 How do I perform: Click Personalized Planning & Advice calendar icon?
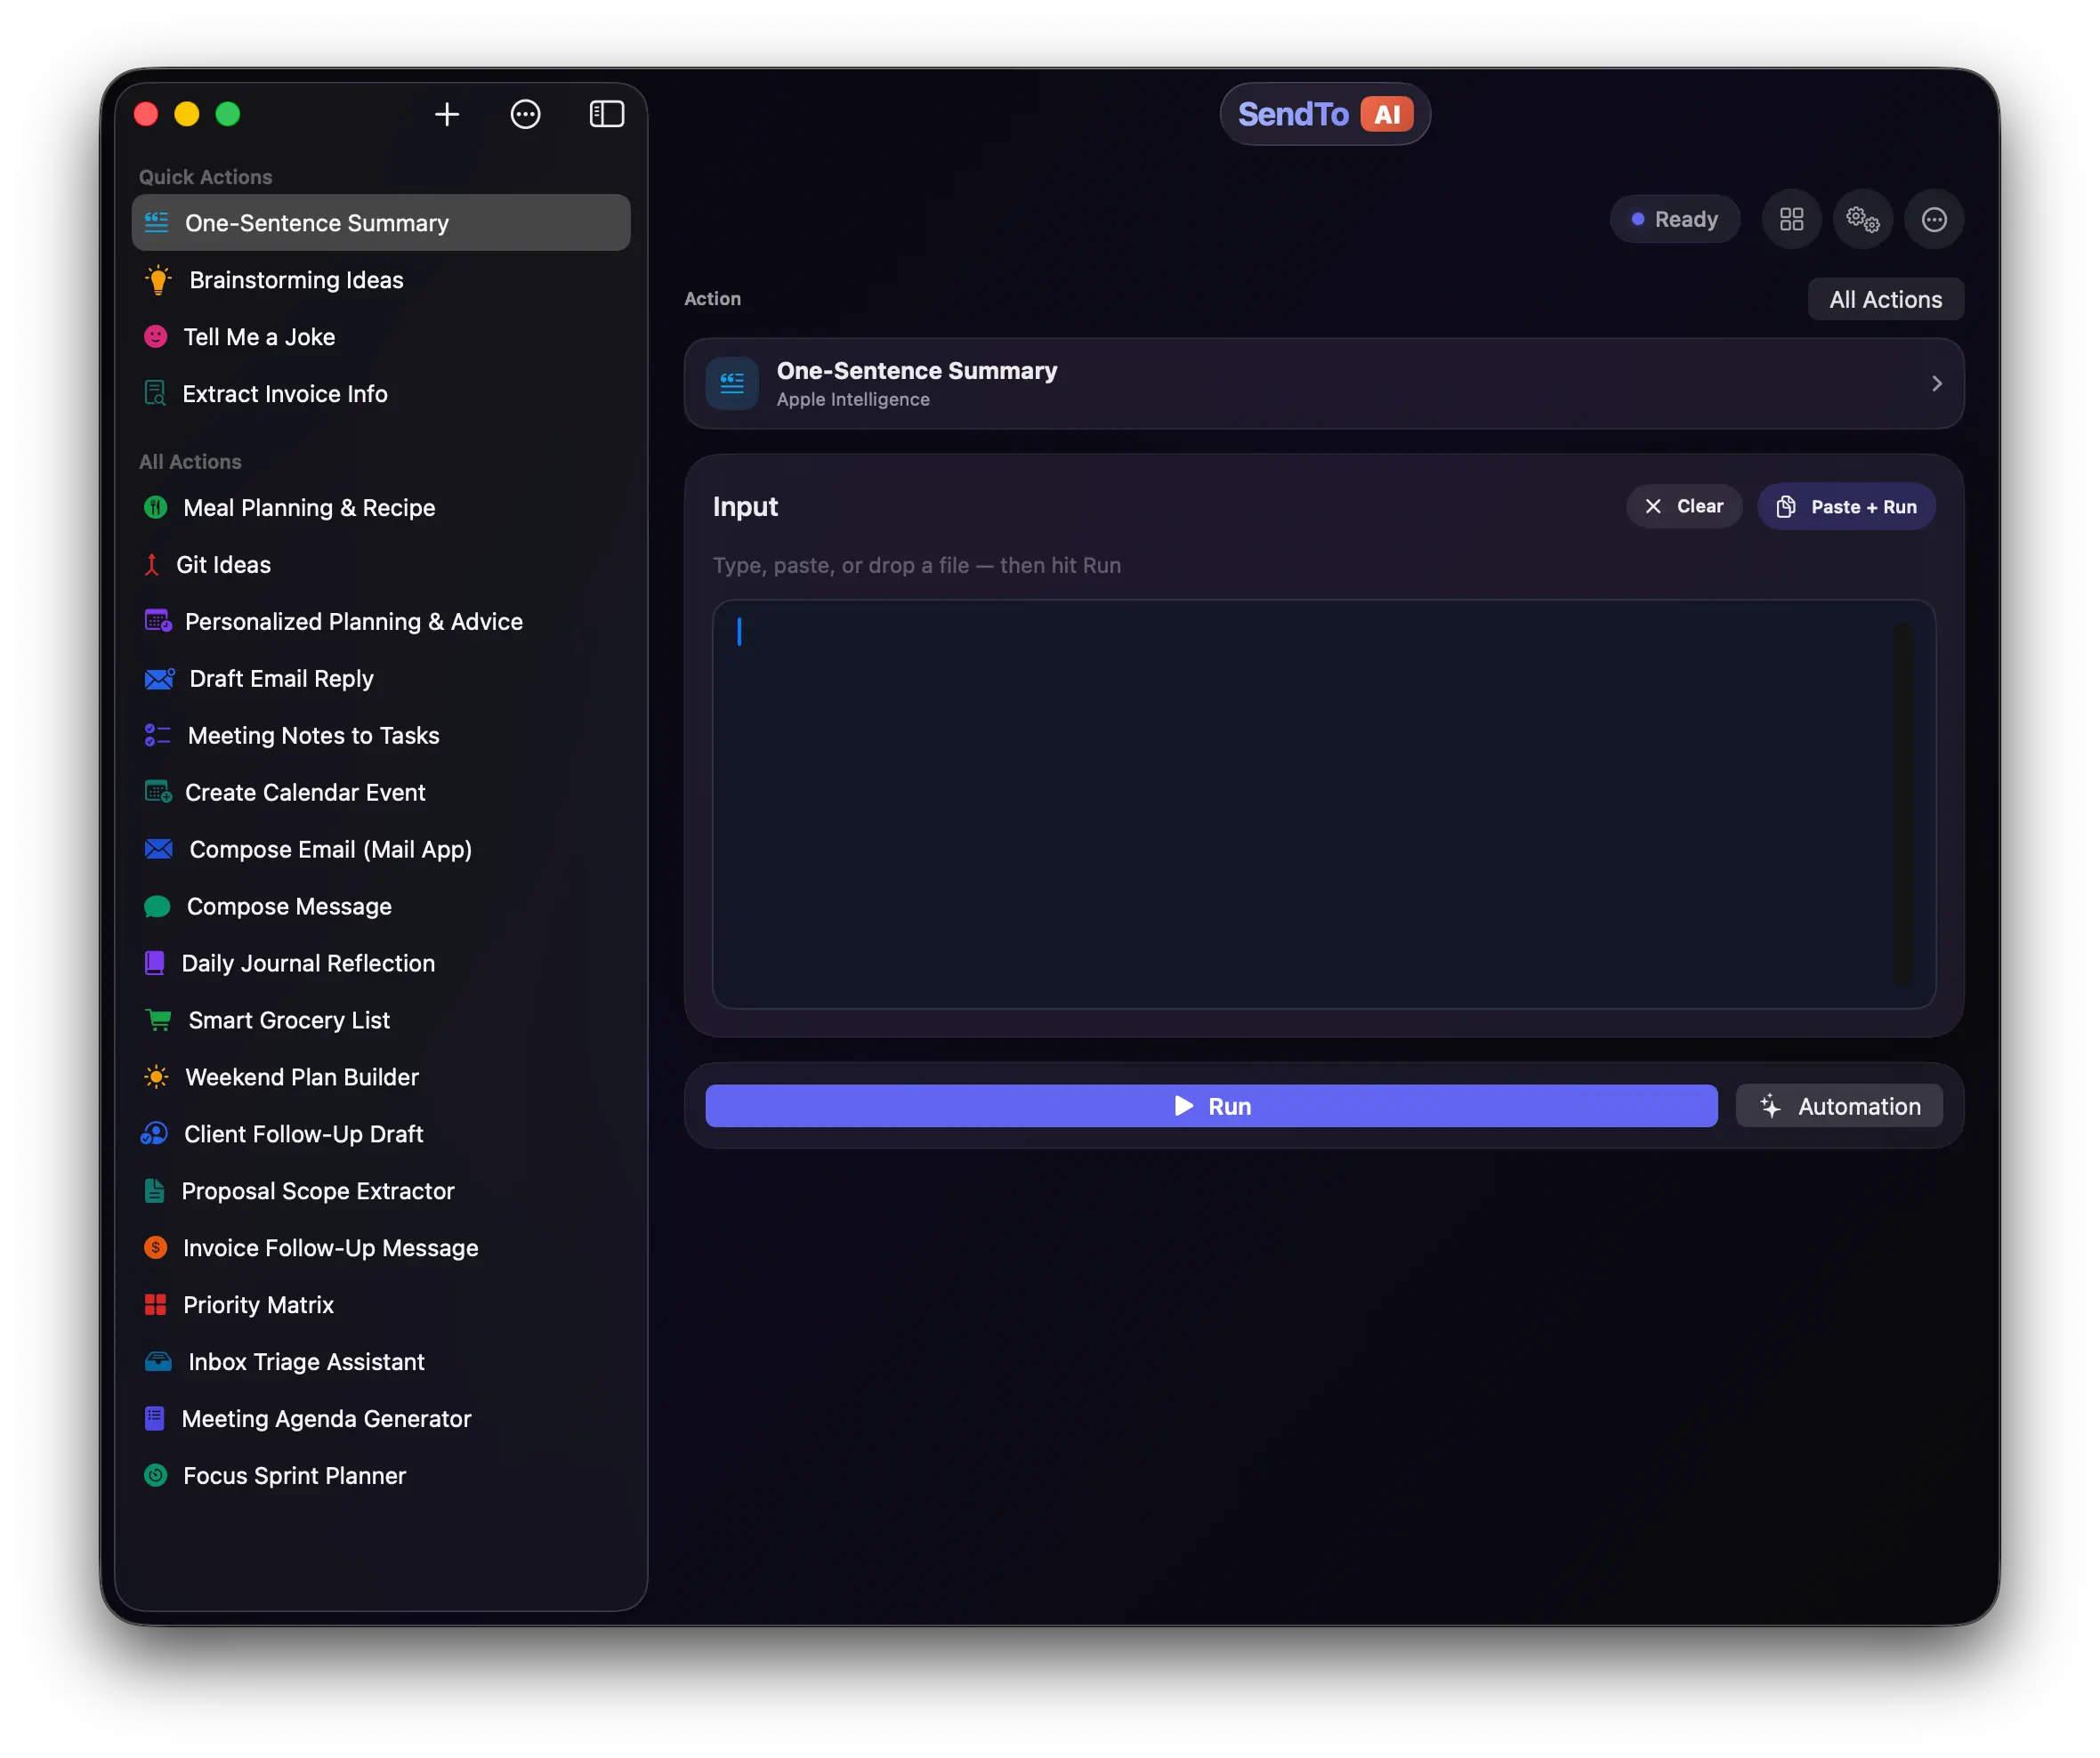(x=157, y=622)
